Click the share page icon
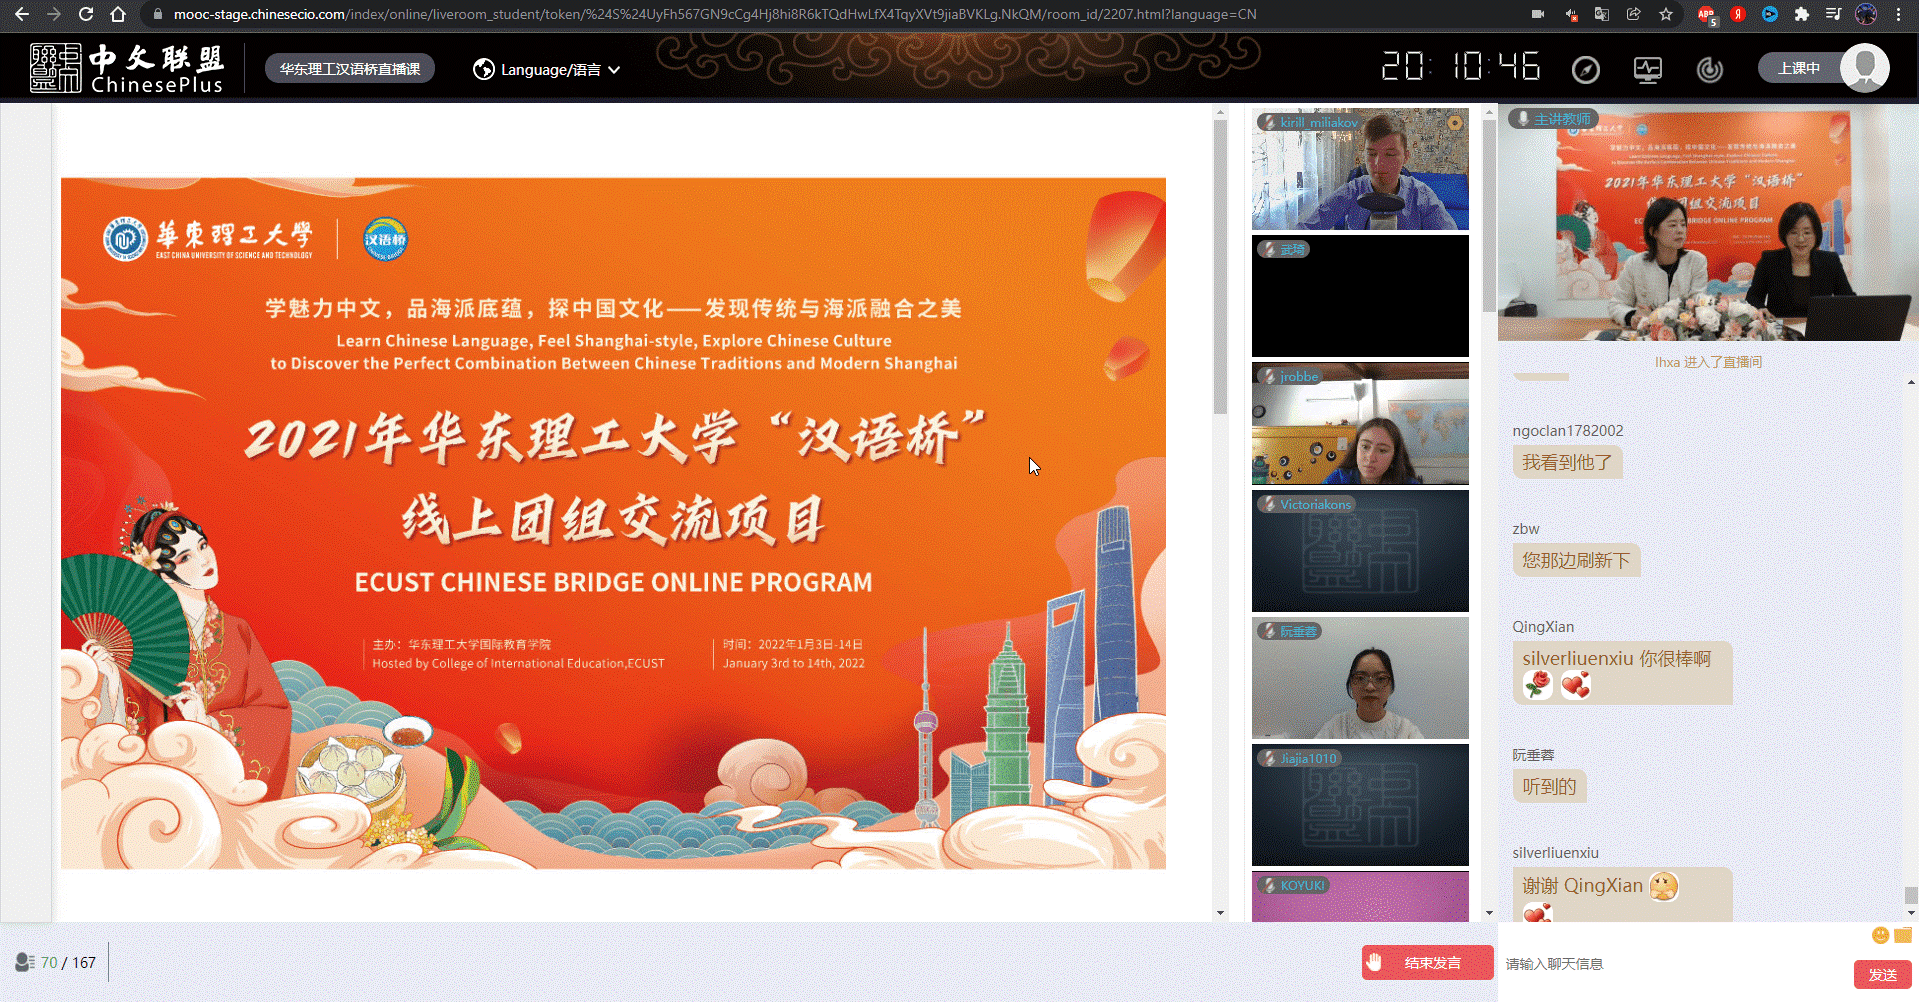The image size is (1919, 1002). [x=1634, y=14]
